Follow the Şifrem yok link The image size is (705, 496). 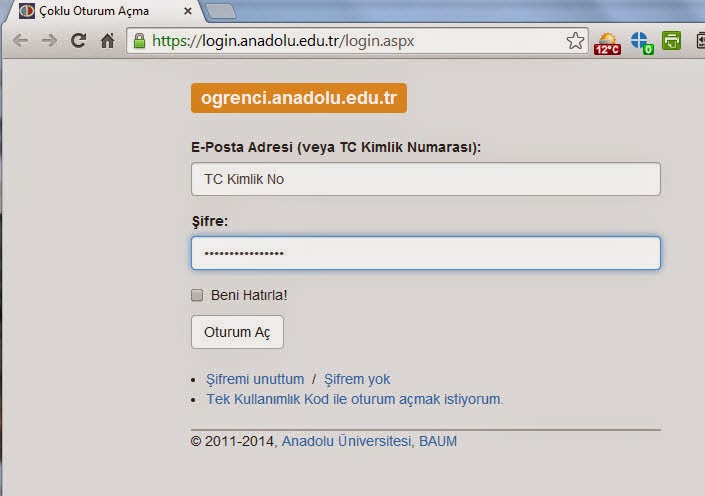click(357, 379)
